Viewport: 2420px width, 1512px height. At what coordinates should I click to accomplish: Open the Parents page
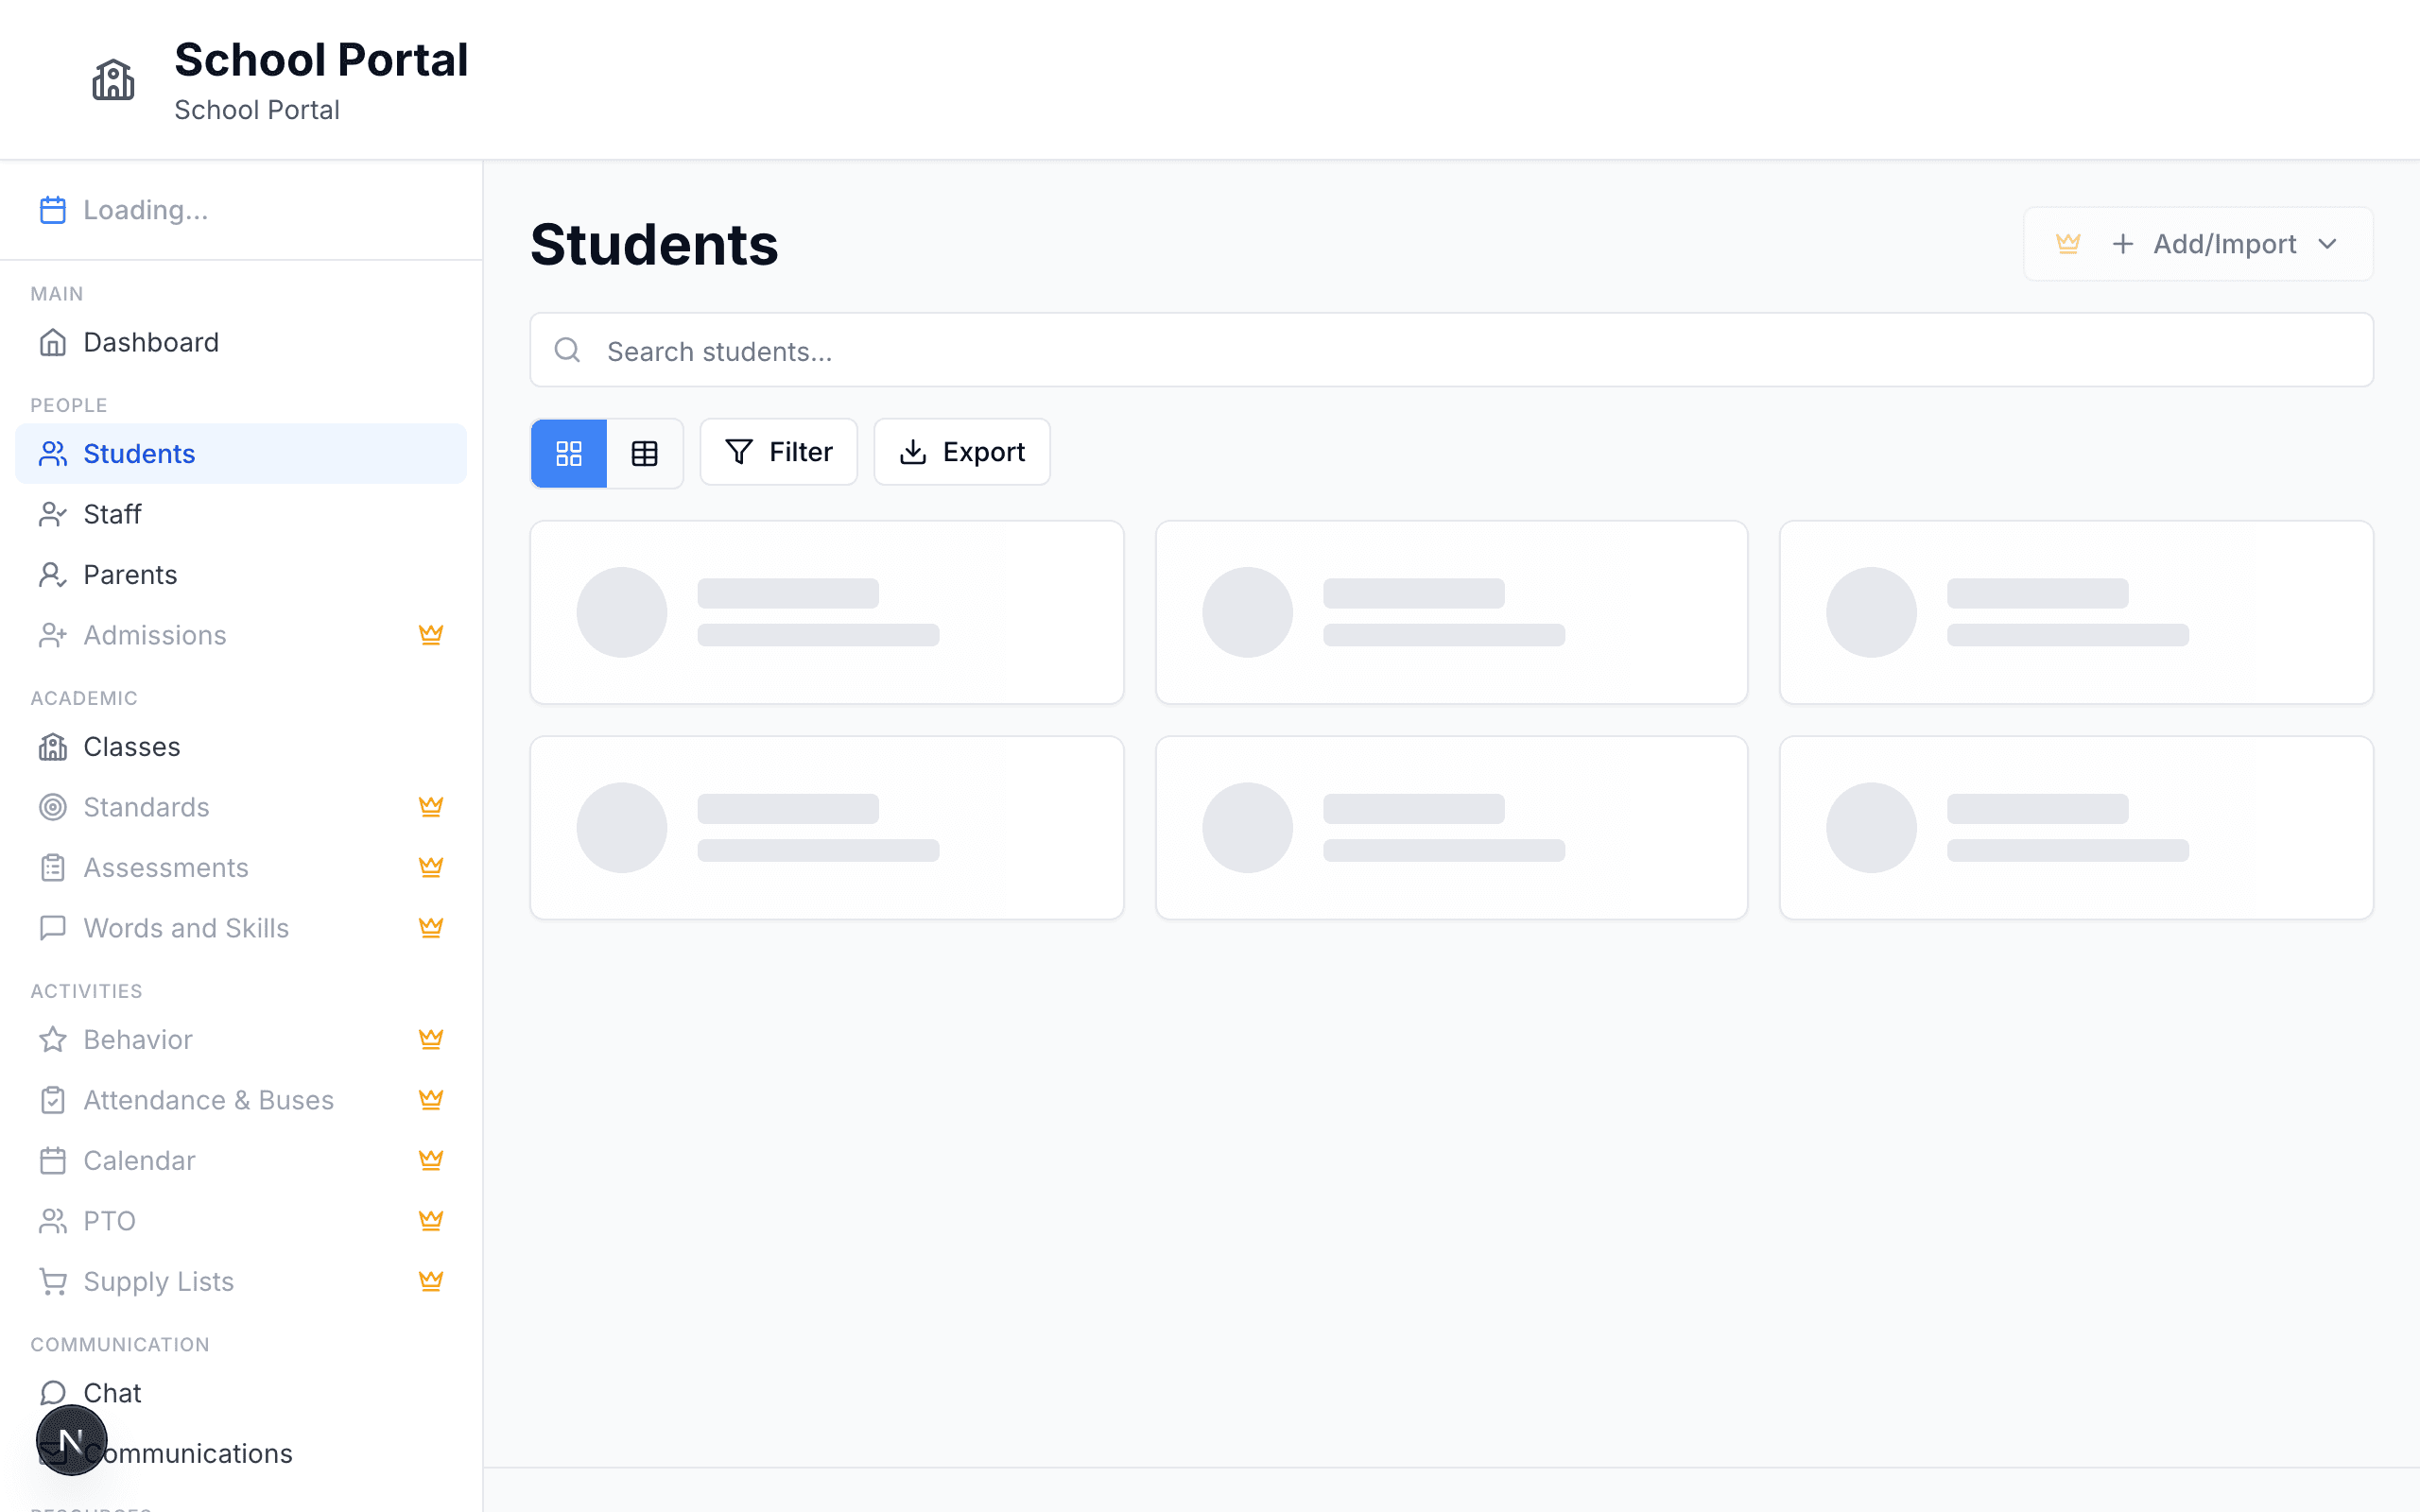coord(129,574)
